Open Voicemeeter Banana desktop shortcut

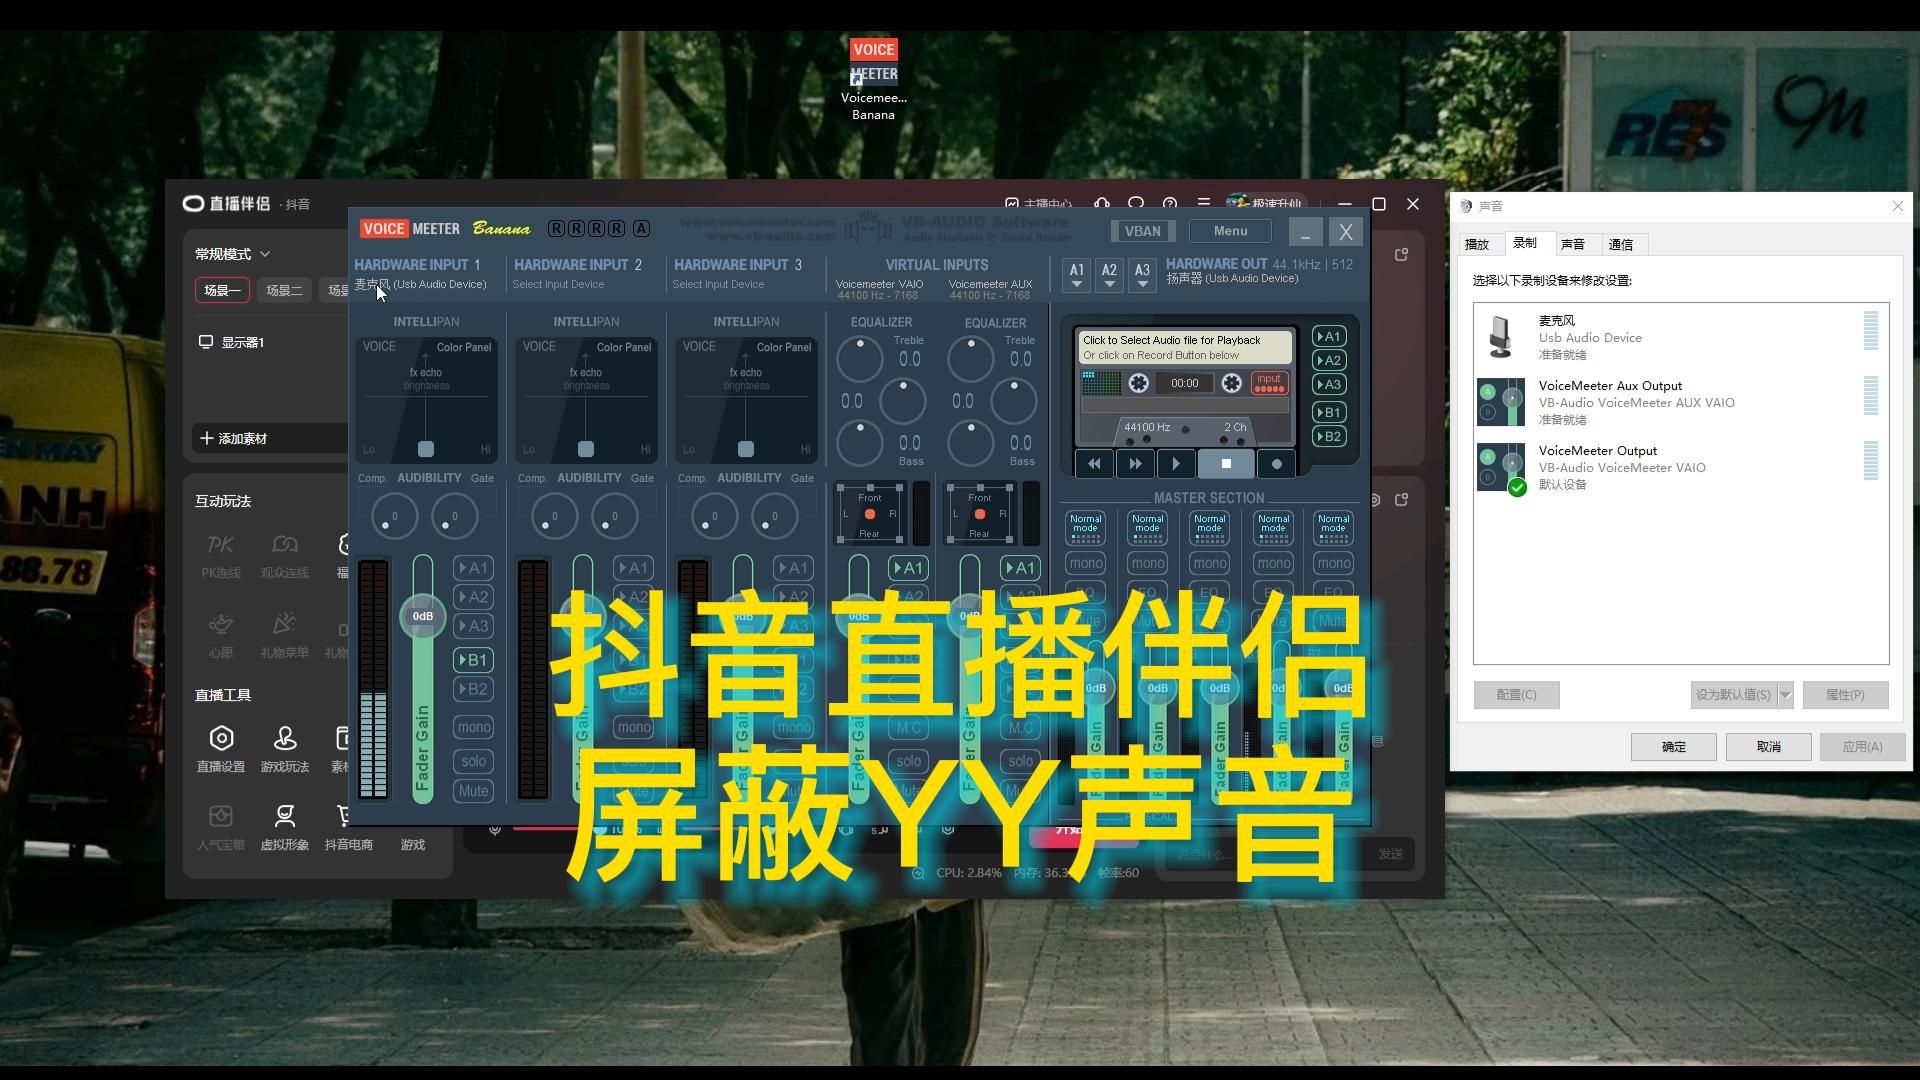pos(873,80)
